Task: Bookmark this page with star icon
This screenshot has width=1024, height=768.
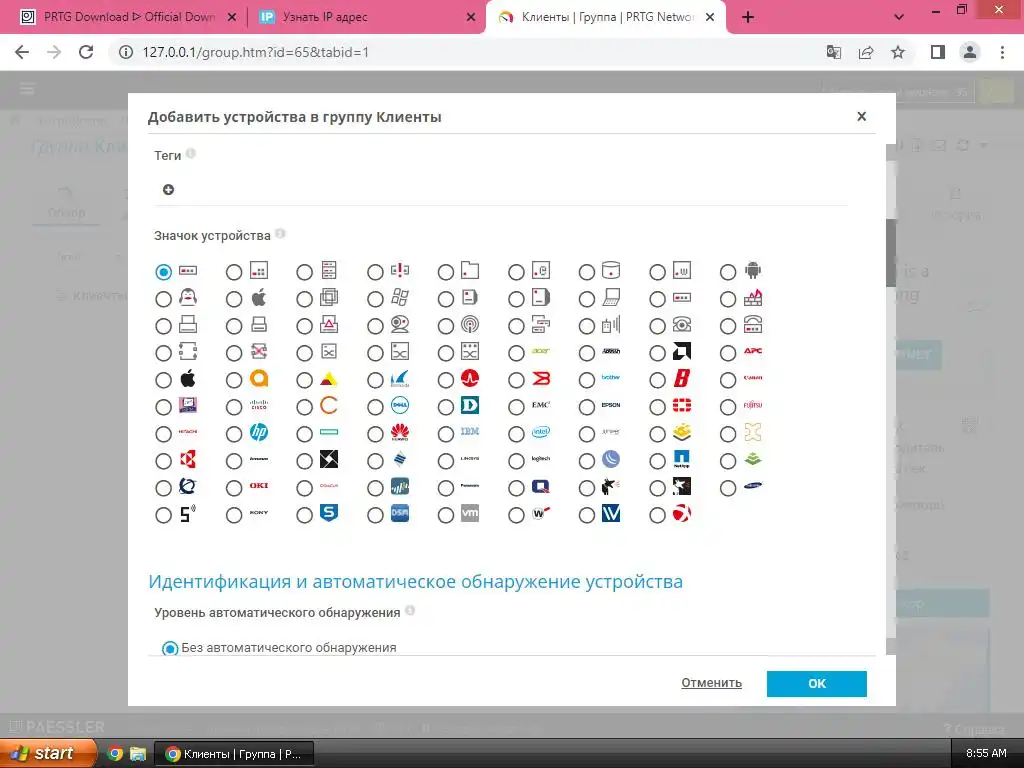Action: coord(898,52)
